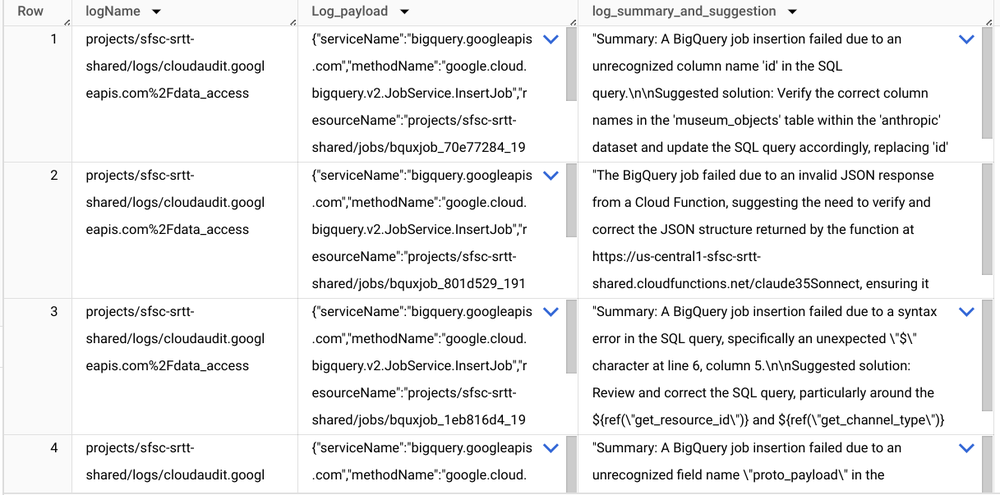Expand row 4 summary cell chevron
Image resolution: width=1000 pixels, height=495 pixels.
(x=967, y=448)
